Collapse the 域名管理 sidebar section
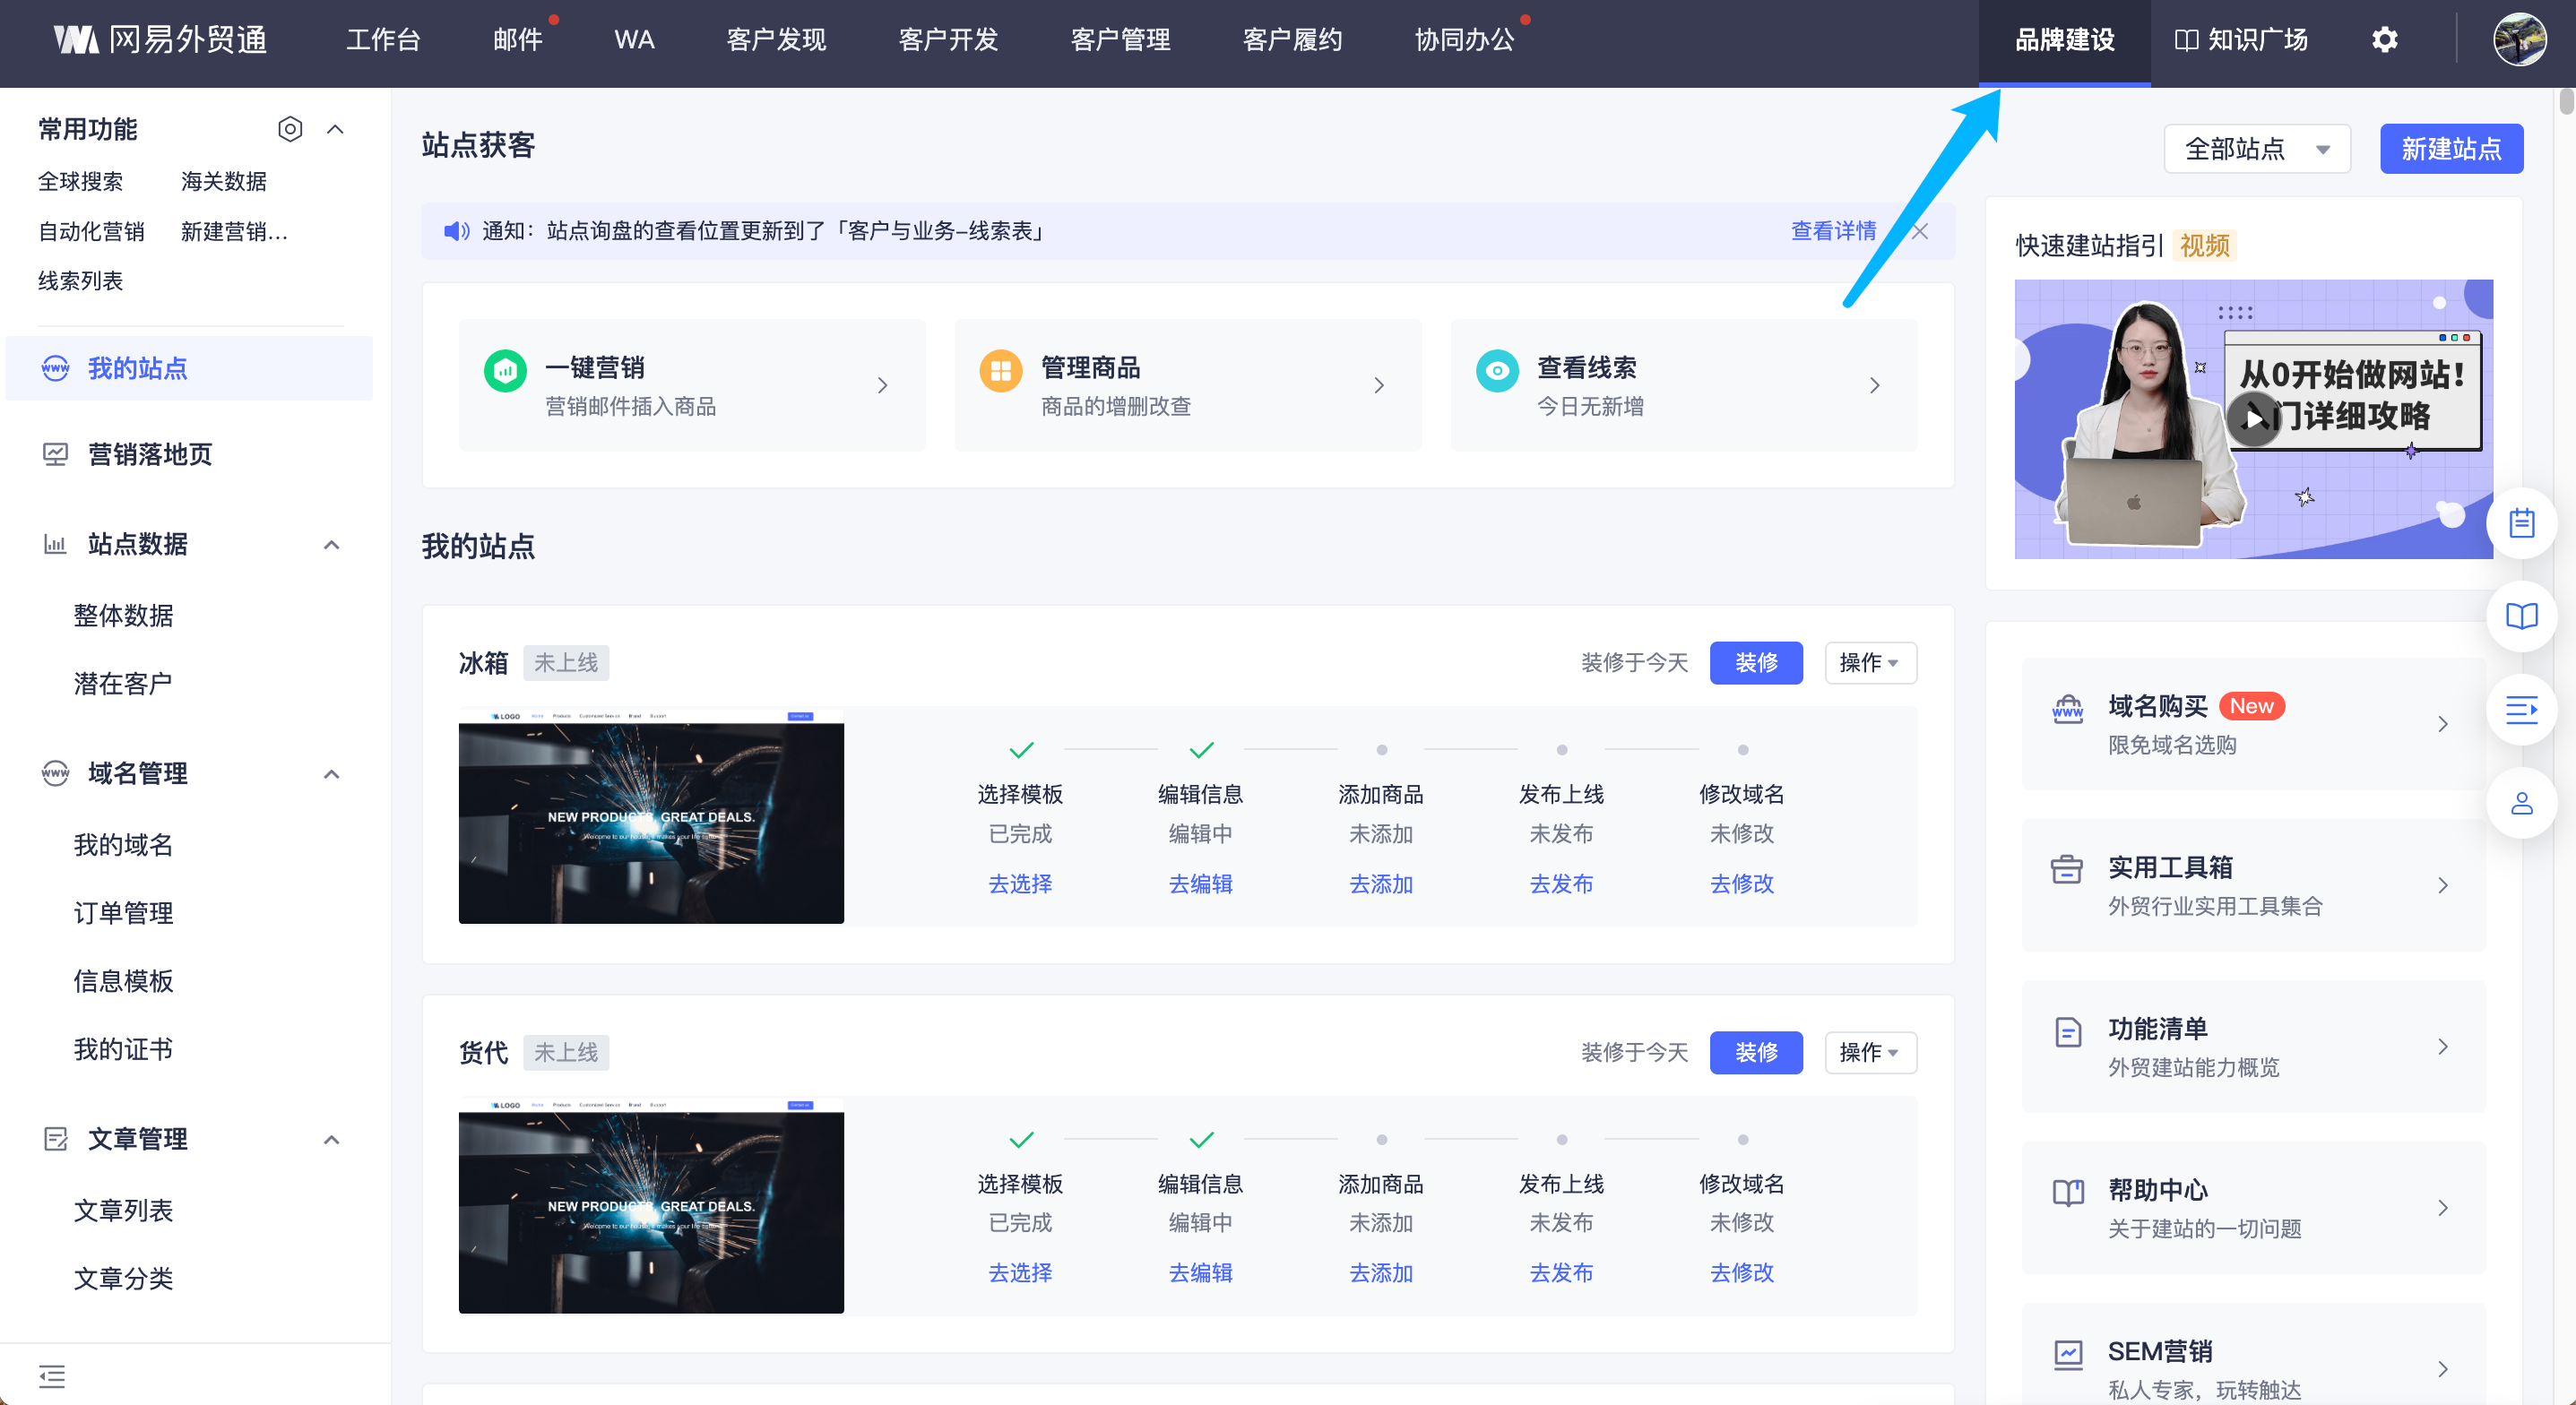Viewport: 2576px width, 1405px height. 332,774
